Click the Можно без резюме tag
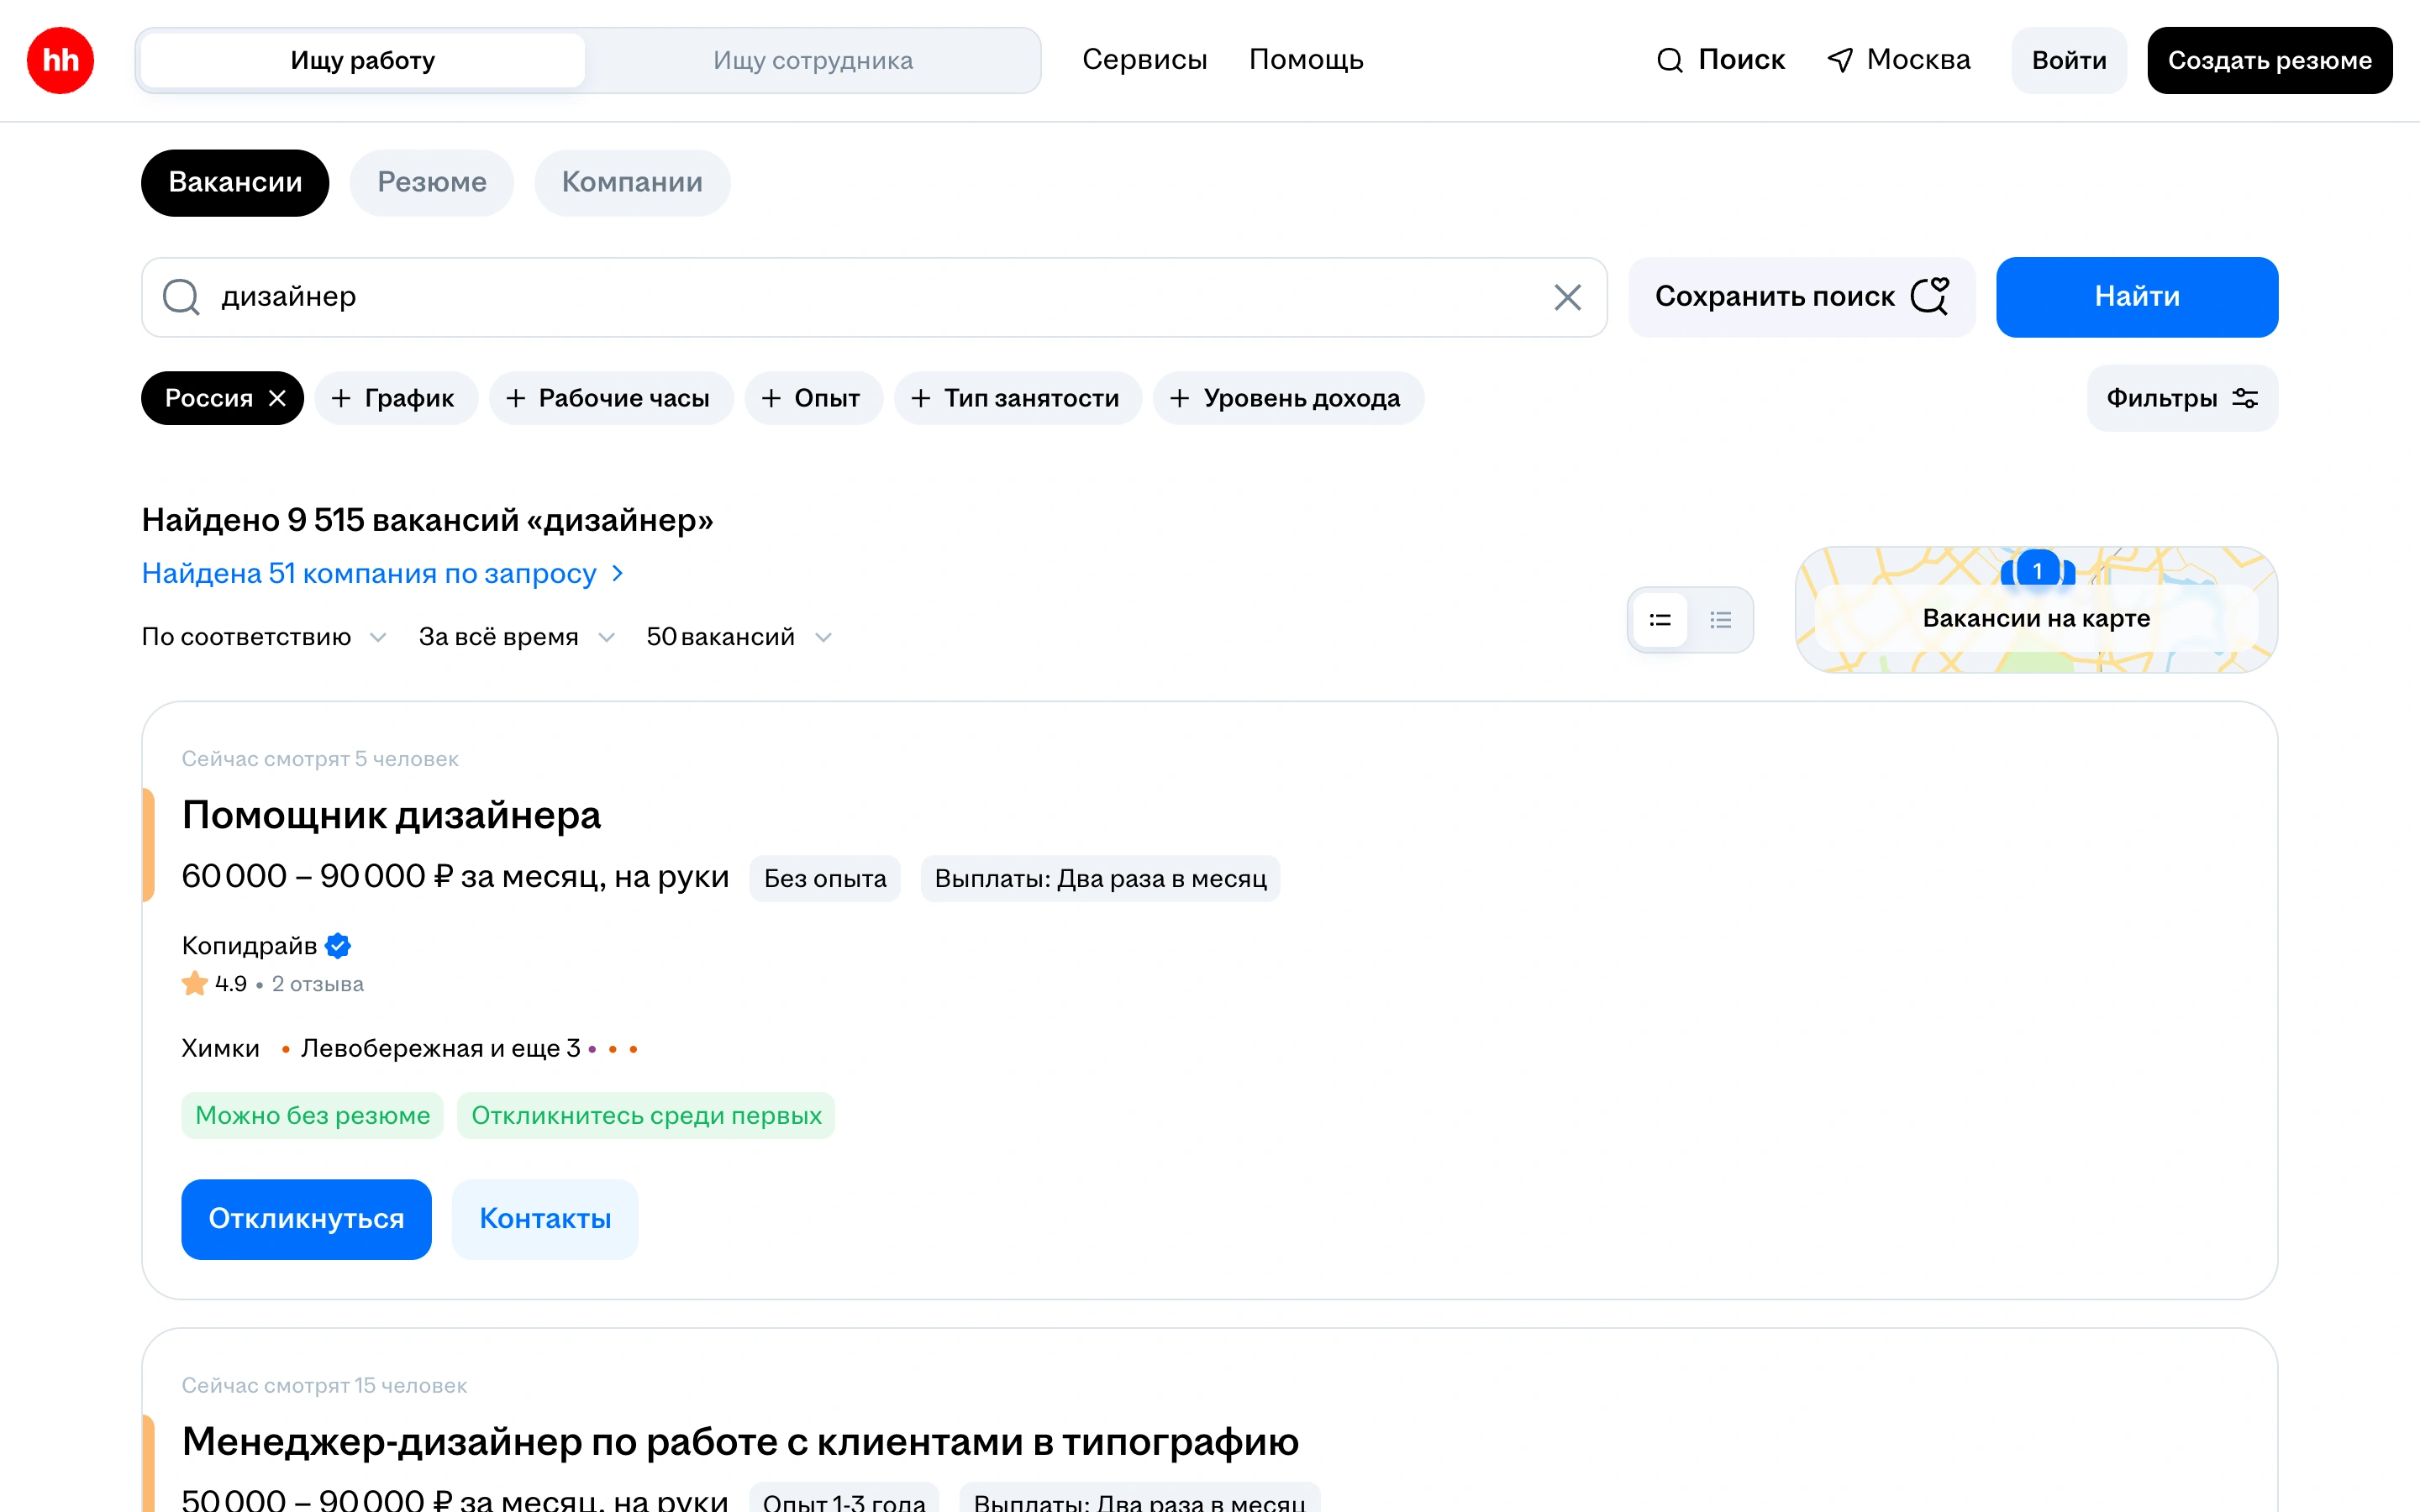The height and width of the screenshot is (1512, 2420). pyautogui.click(x=312, y=1115)
